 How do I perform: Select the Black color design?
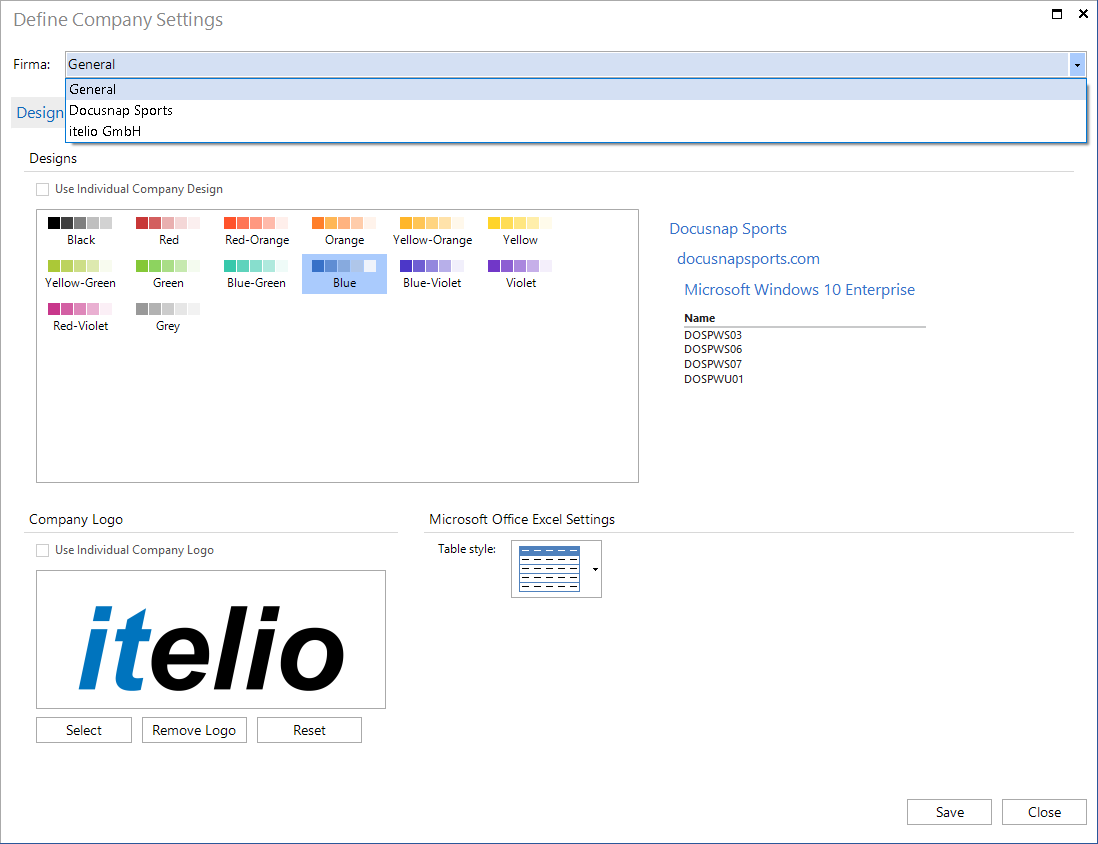pyautogui.click(x=80, y=231)
